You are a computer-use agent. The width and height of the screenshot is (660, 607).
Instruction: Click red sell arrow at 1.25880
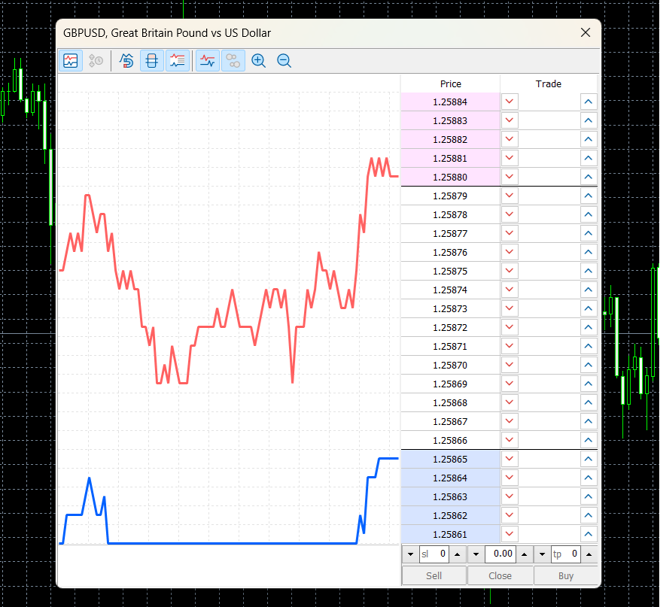click(x=509, y=177)
